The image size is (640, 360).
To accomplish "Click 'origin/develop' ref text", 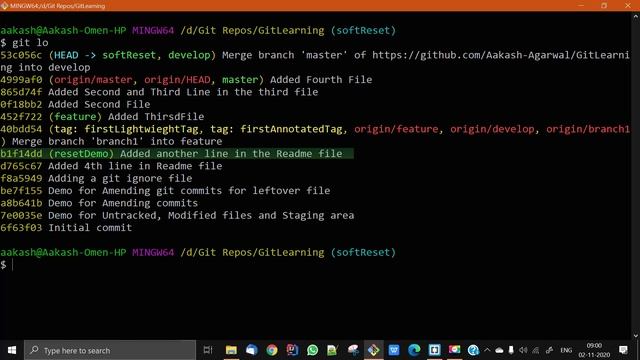I will pyautogui.click(x=492, y=129).
